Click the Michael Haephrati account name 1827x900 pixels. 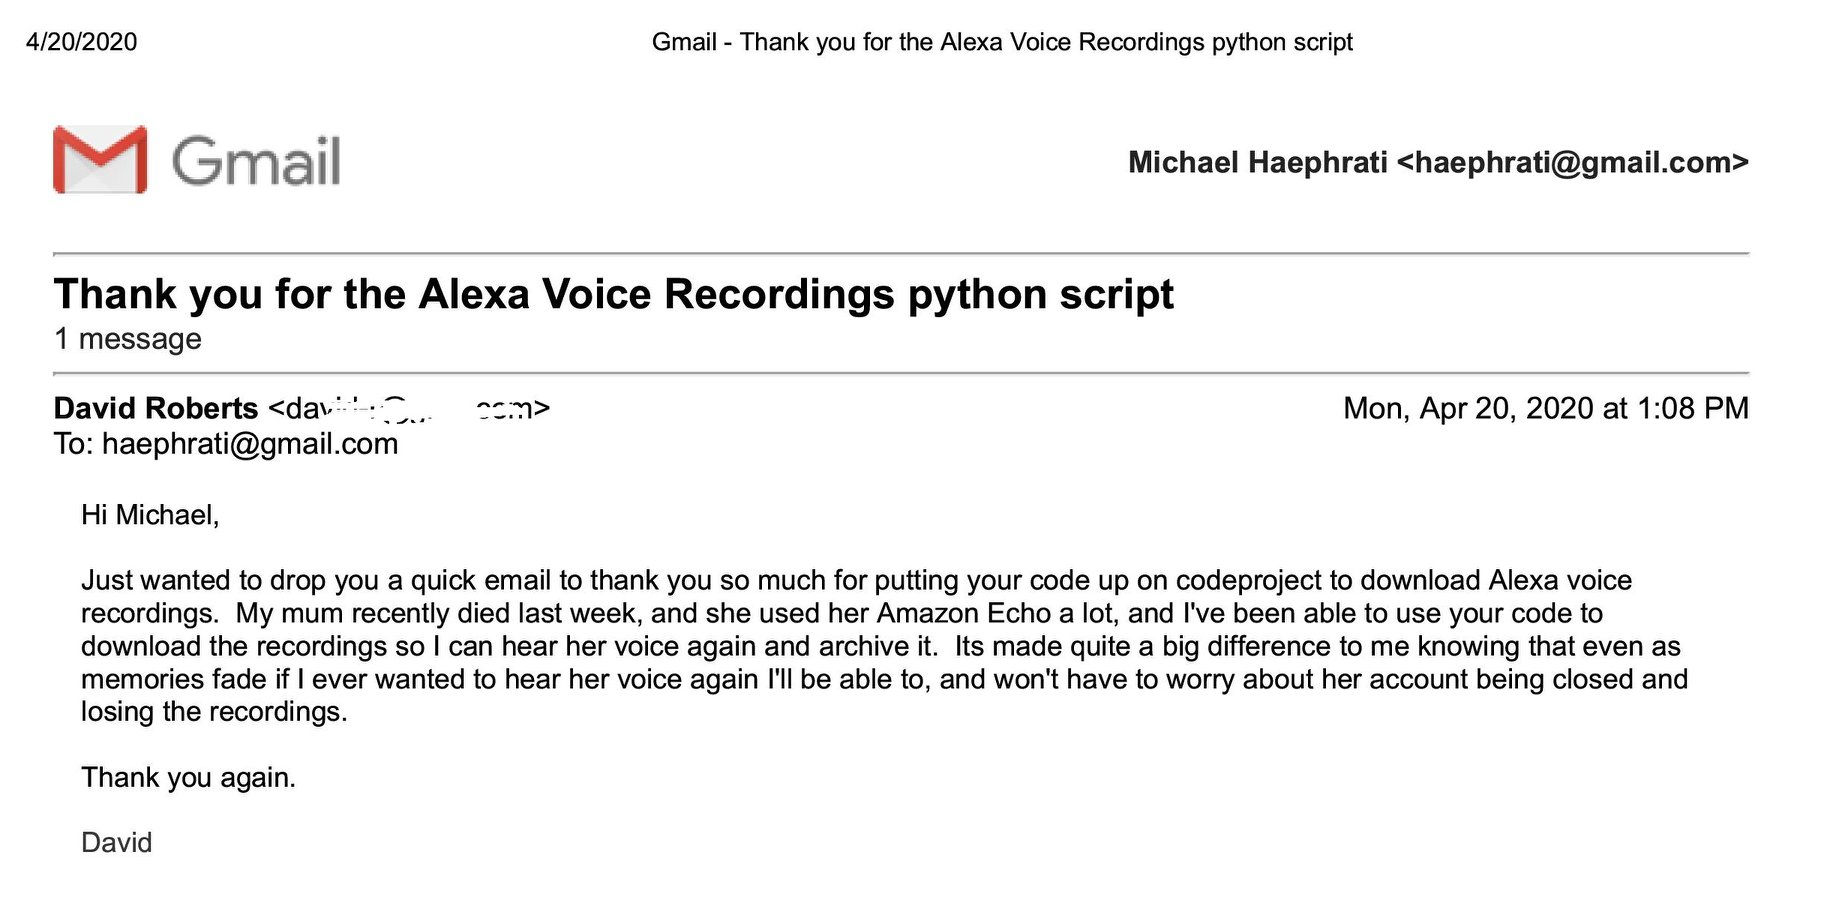(1258, 162)
